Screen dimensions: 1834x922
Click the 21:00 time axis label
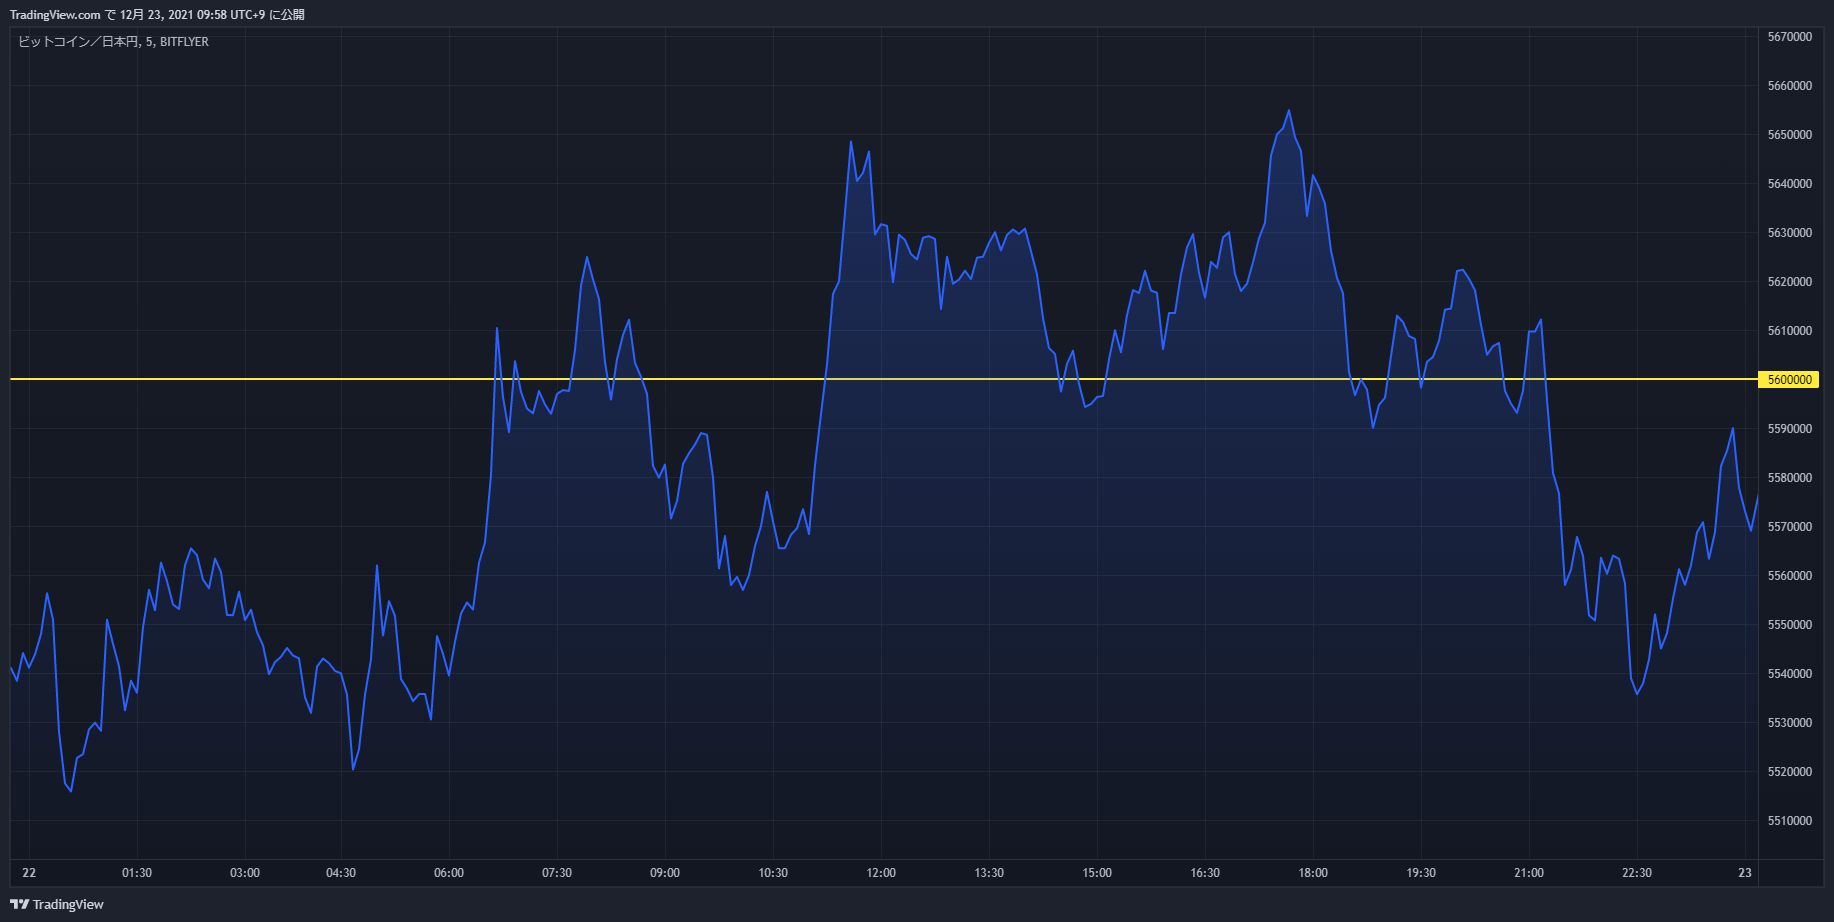[x=1529, y=873]
